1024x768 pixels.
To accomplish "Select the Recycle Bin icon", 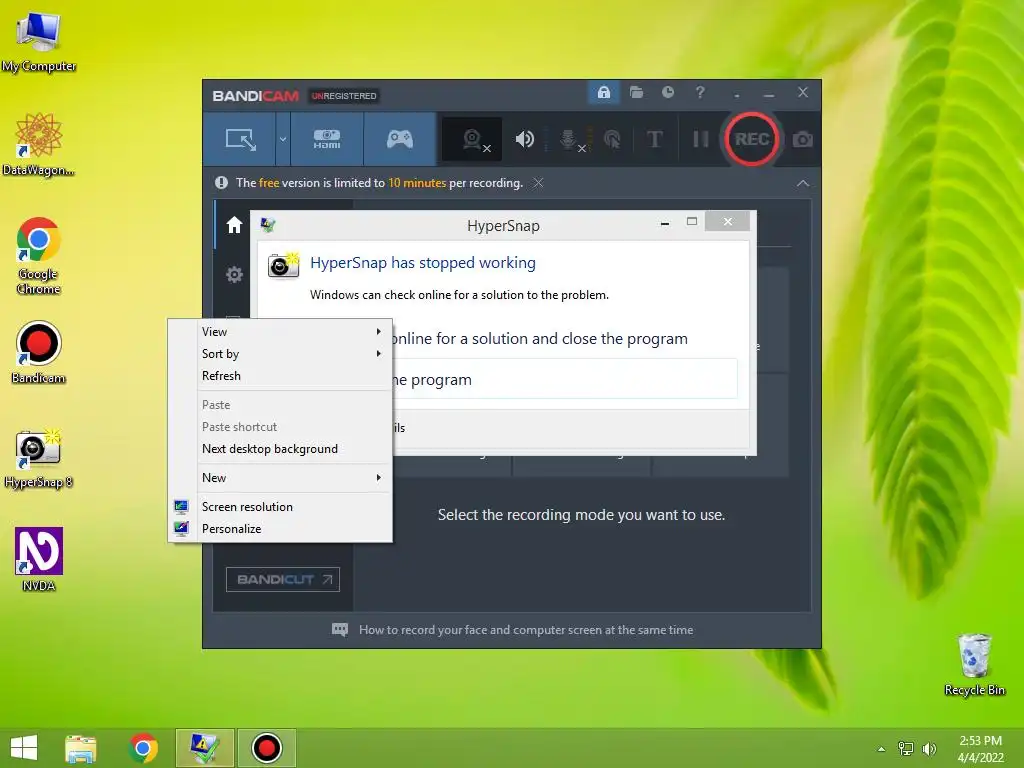I will coord(974,665).
